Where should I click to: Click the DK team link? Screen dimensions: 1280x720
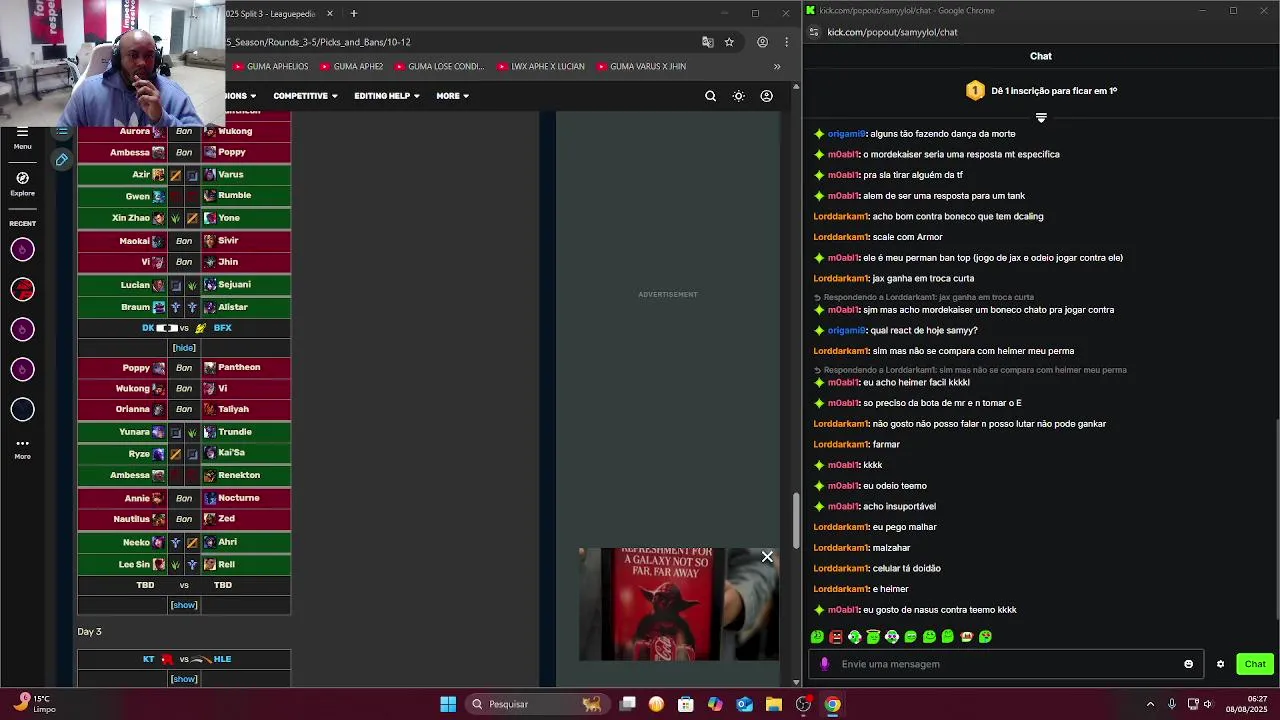(x=148, y=328)
